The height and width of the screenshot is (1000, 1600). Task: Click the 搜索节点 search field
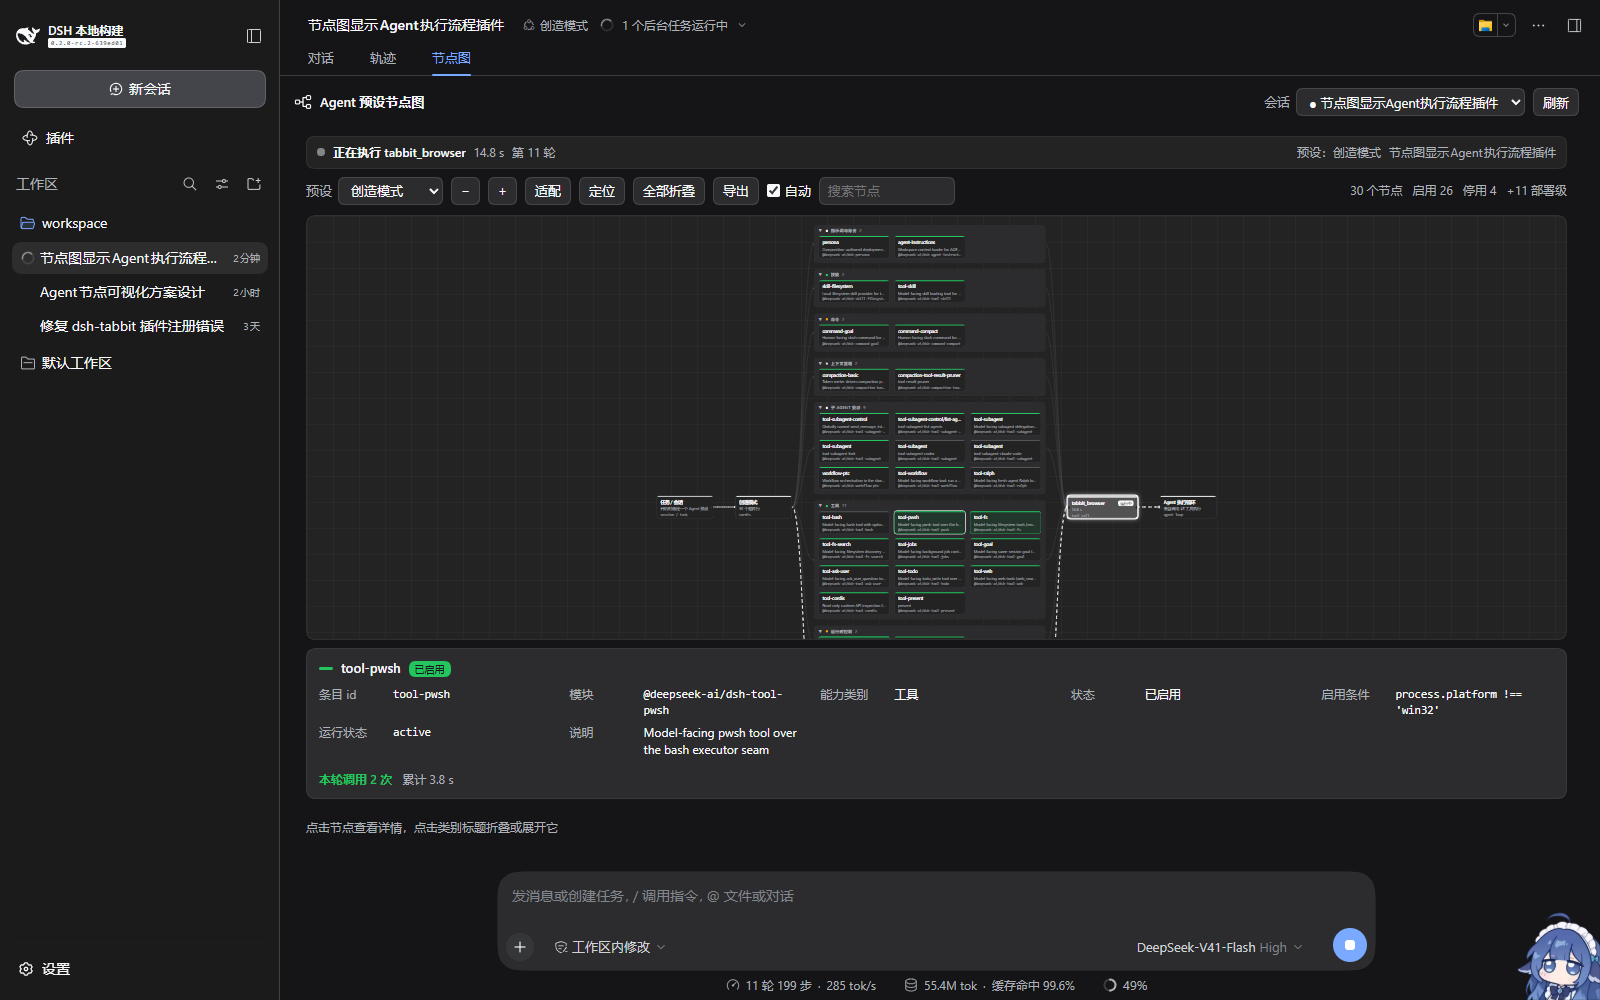tap(887, 191)
